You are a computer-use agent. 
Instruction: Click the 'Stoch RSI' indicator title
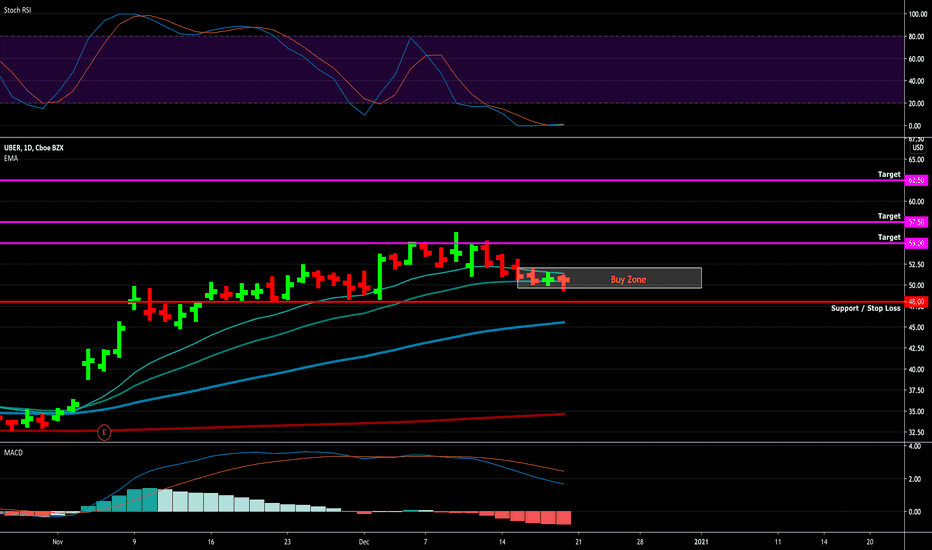(x=17, y=10)
